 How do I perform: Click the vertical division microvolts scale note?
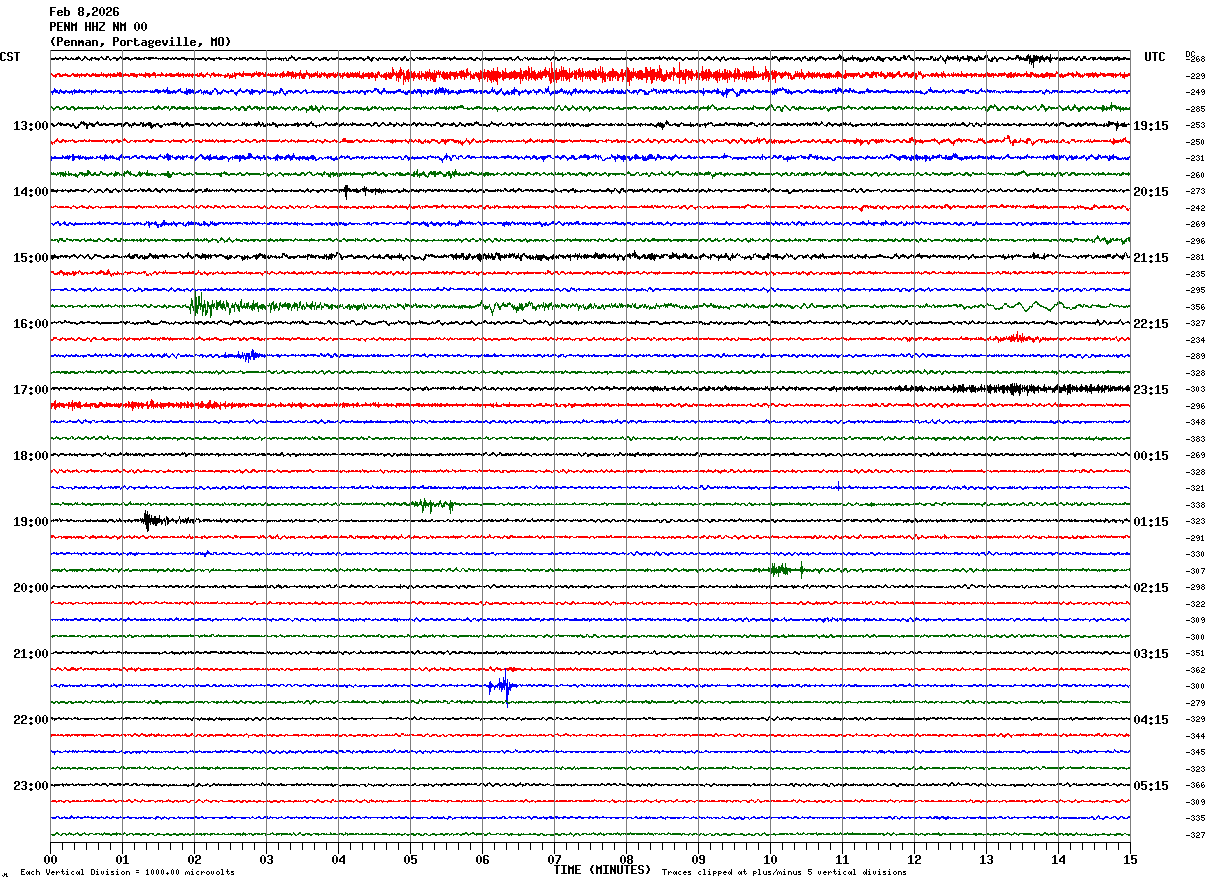[127, 873]
